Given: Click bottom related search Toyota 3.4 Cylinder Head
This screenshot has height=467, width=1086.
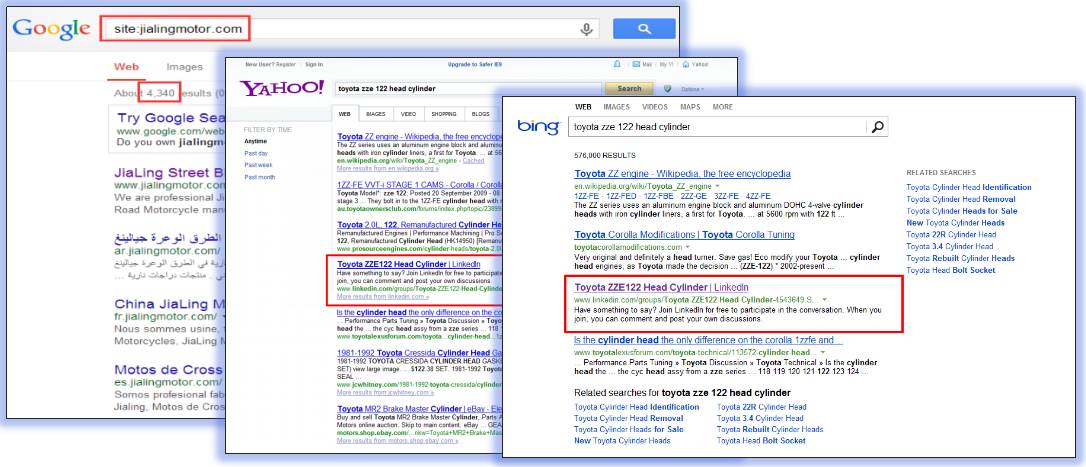Looking at the screenshot, I should click(x=760, y=418).
